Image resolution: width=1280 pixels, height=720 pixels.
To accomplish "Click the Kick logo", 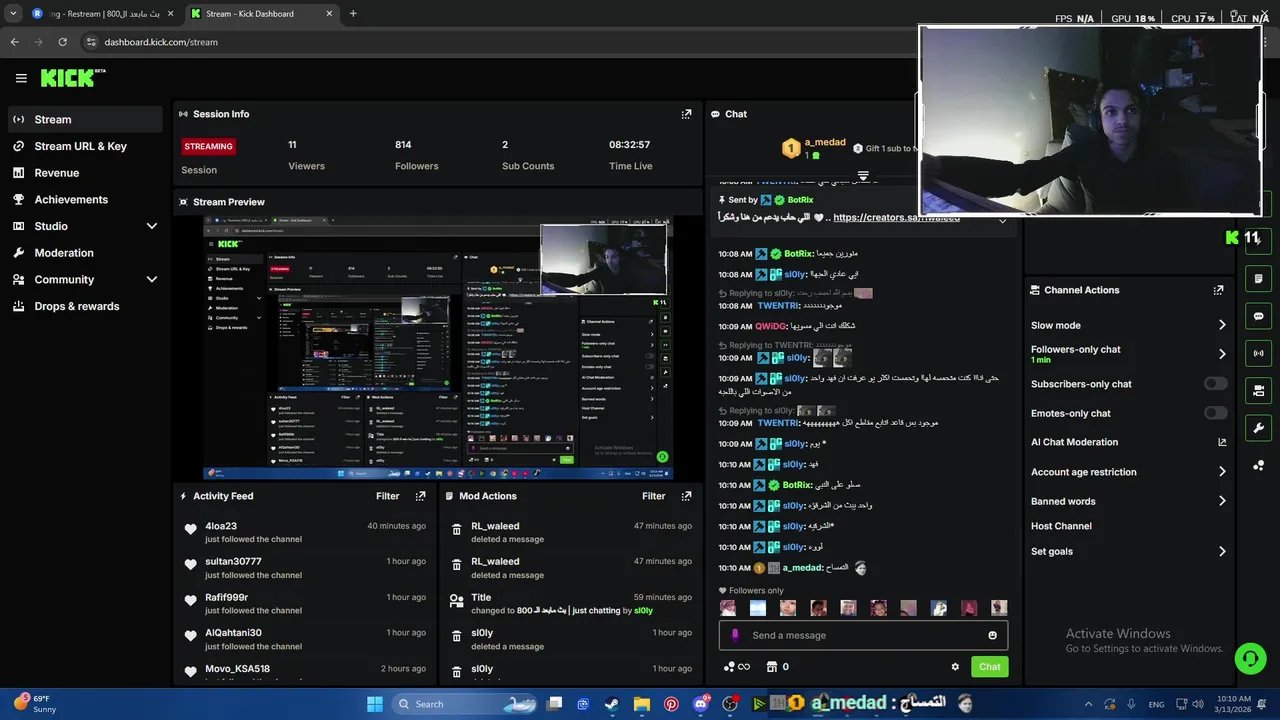I will (72, 78).
